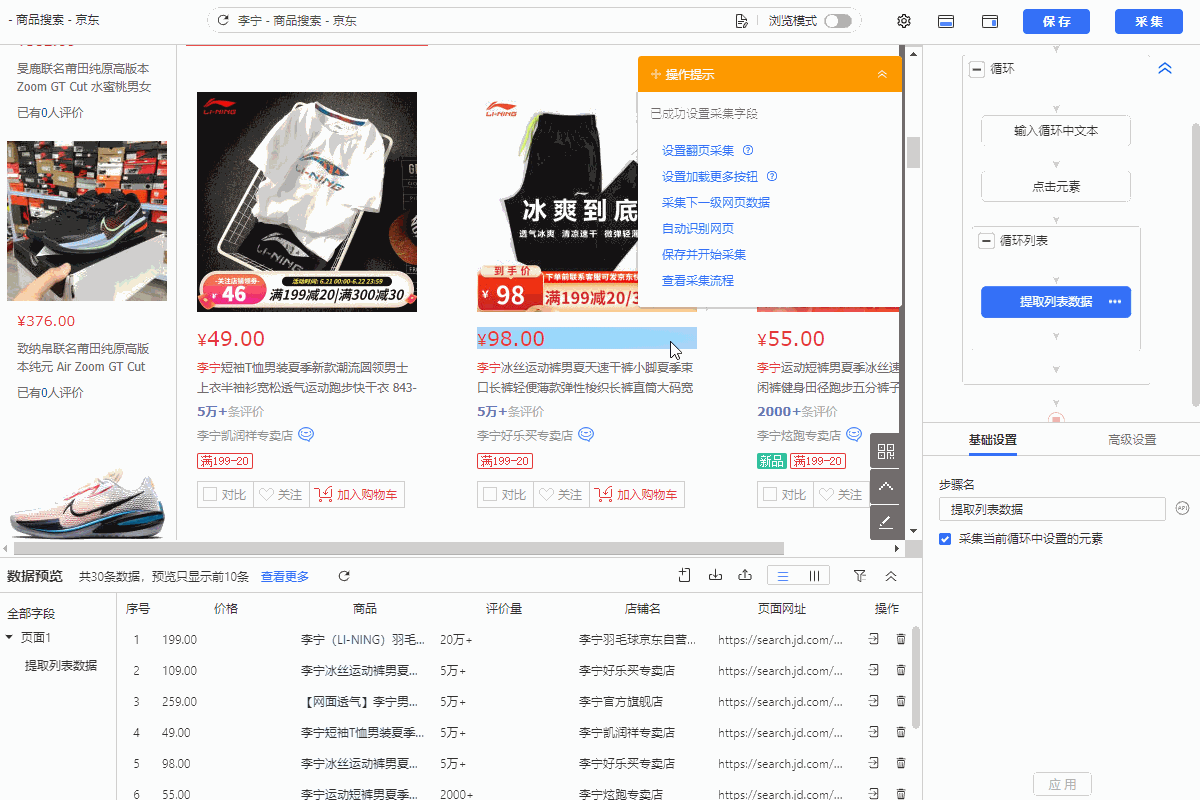Click help icon next to 设置翻页采集

748,151
